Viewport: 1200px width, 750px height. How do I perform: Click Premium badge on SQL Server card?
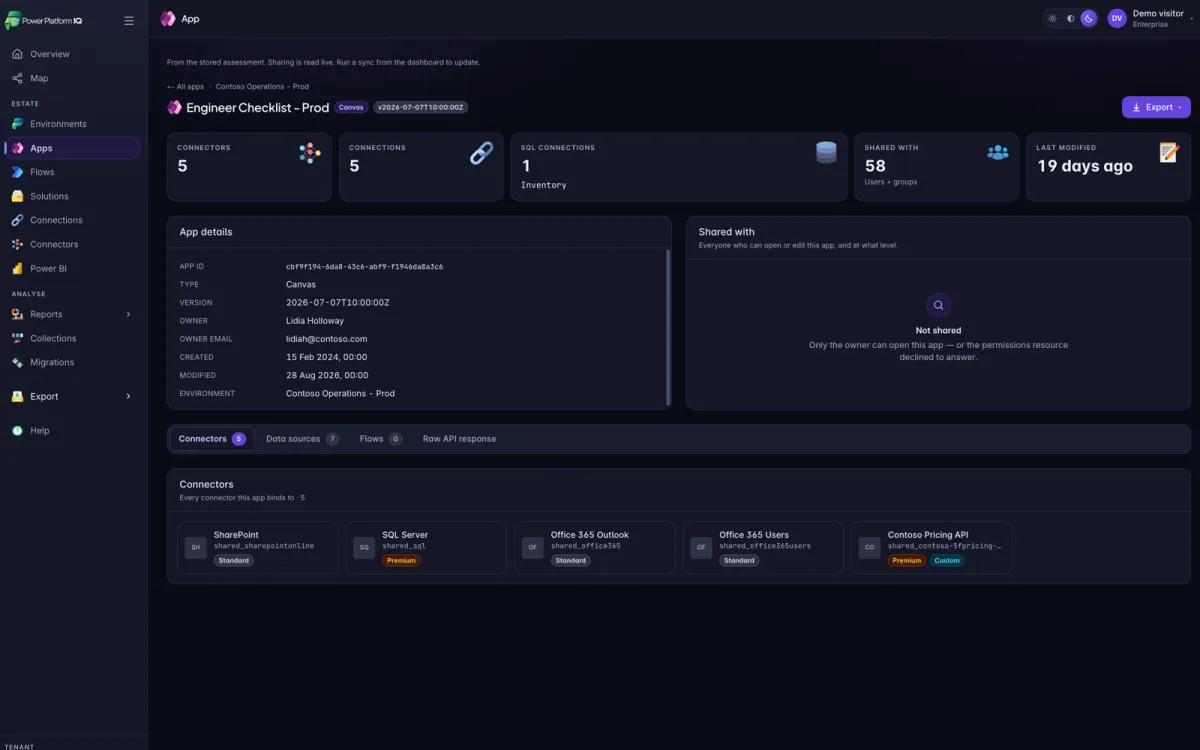pyautogui.click(x=401, y=561)
